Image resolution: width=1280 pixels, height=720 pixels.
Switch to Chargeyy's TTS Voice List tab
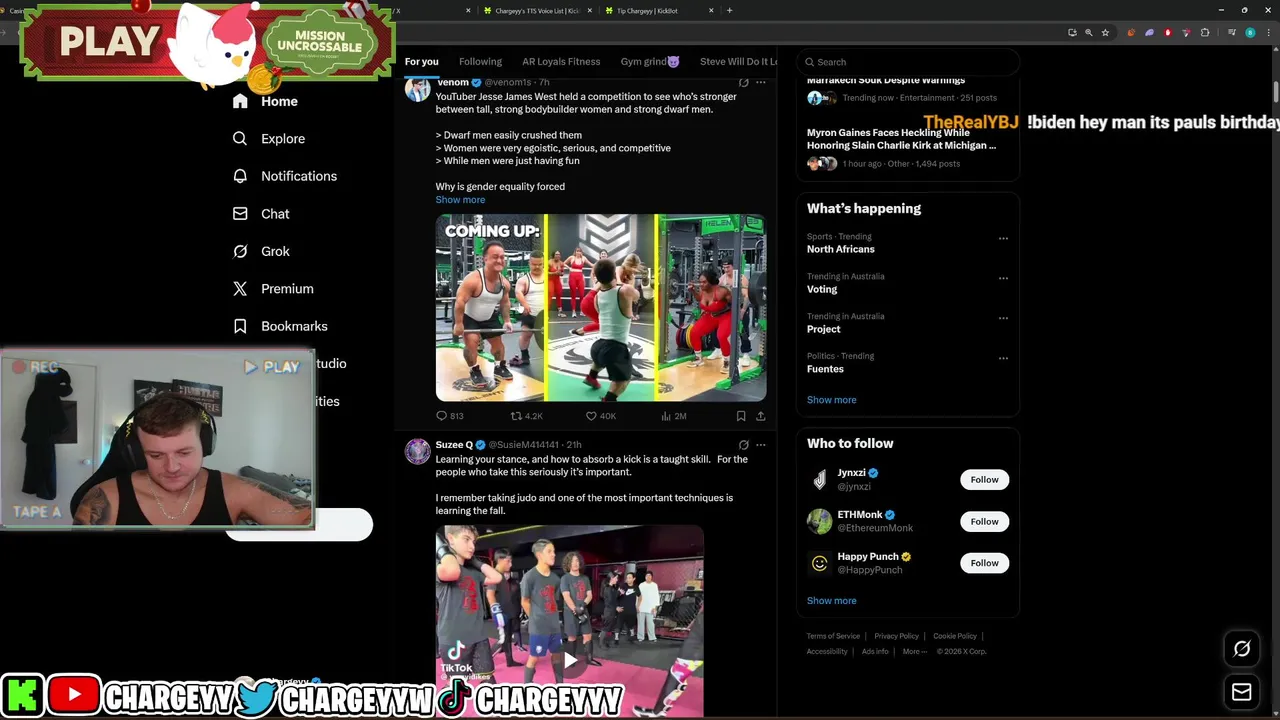click(537, 10)
